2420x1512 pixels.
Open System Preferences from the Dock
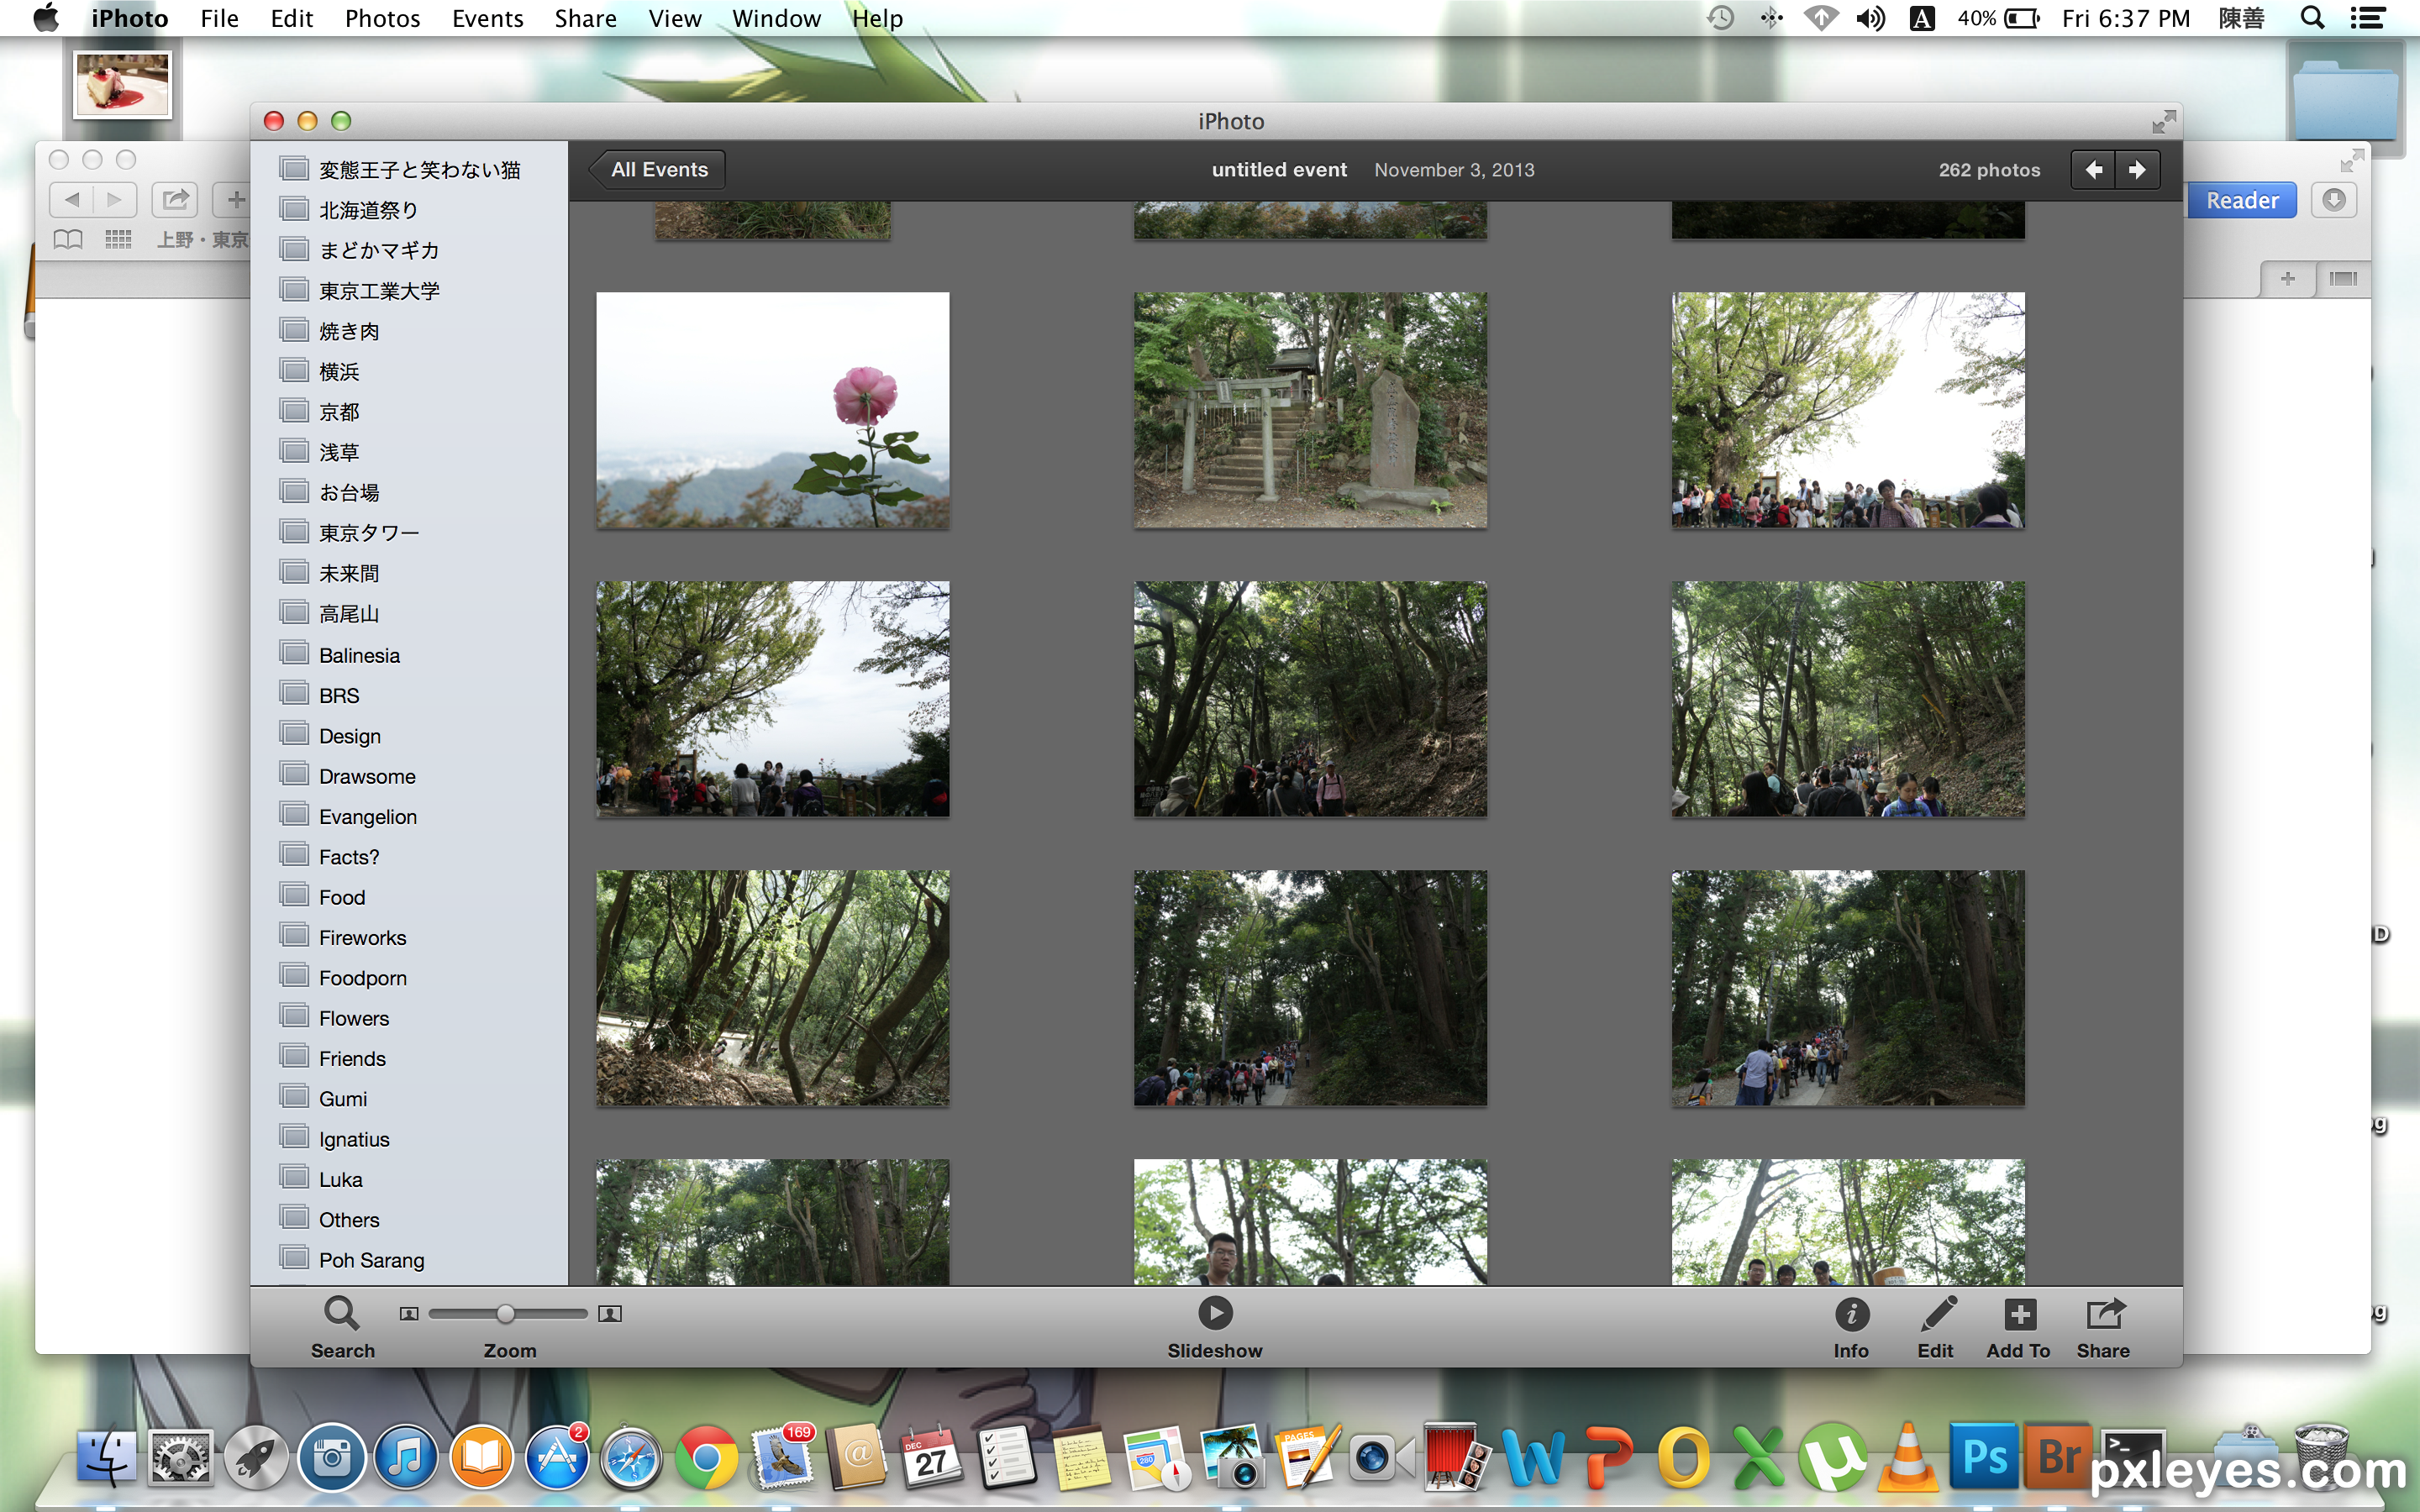(181, 1458)
